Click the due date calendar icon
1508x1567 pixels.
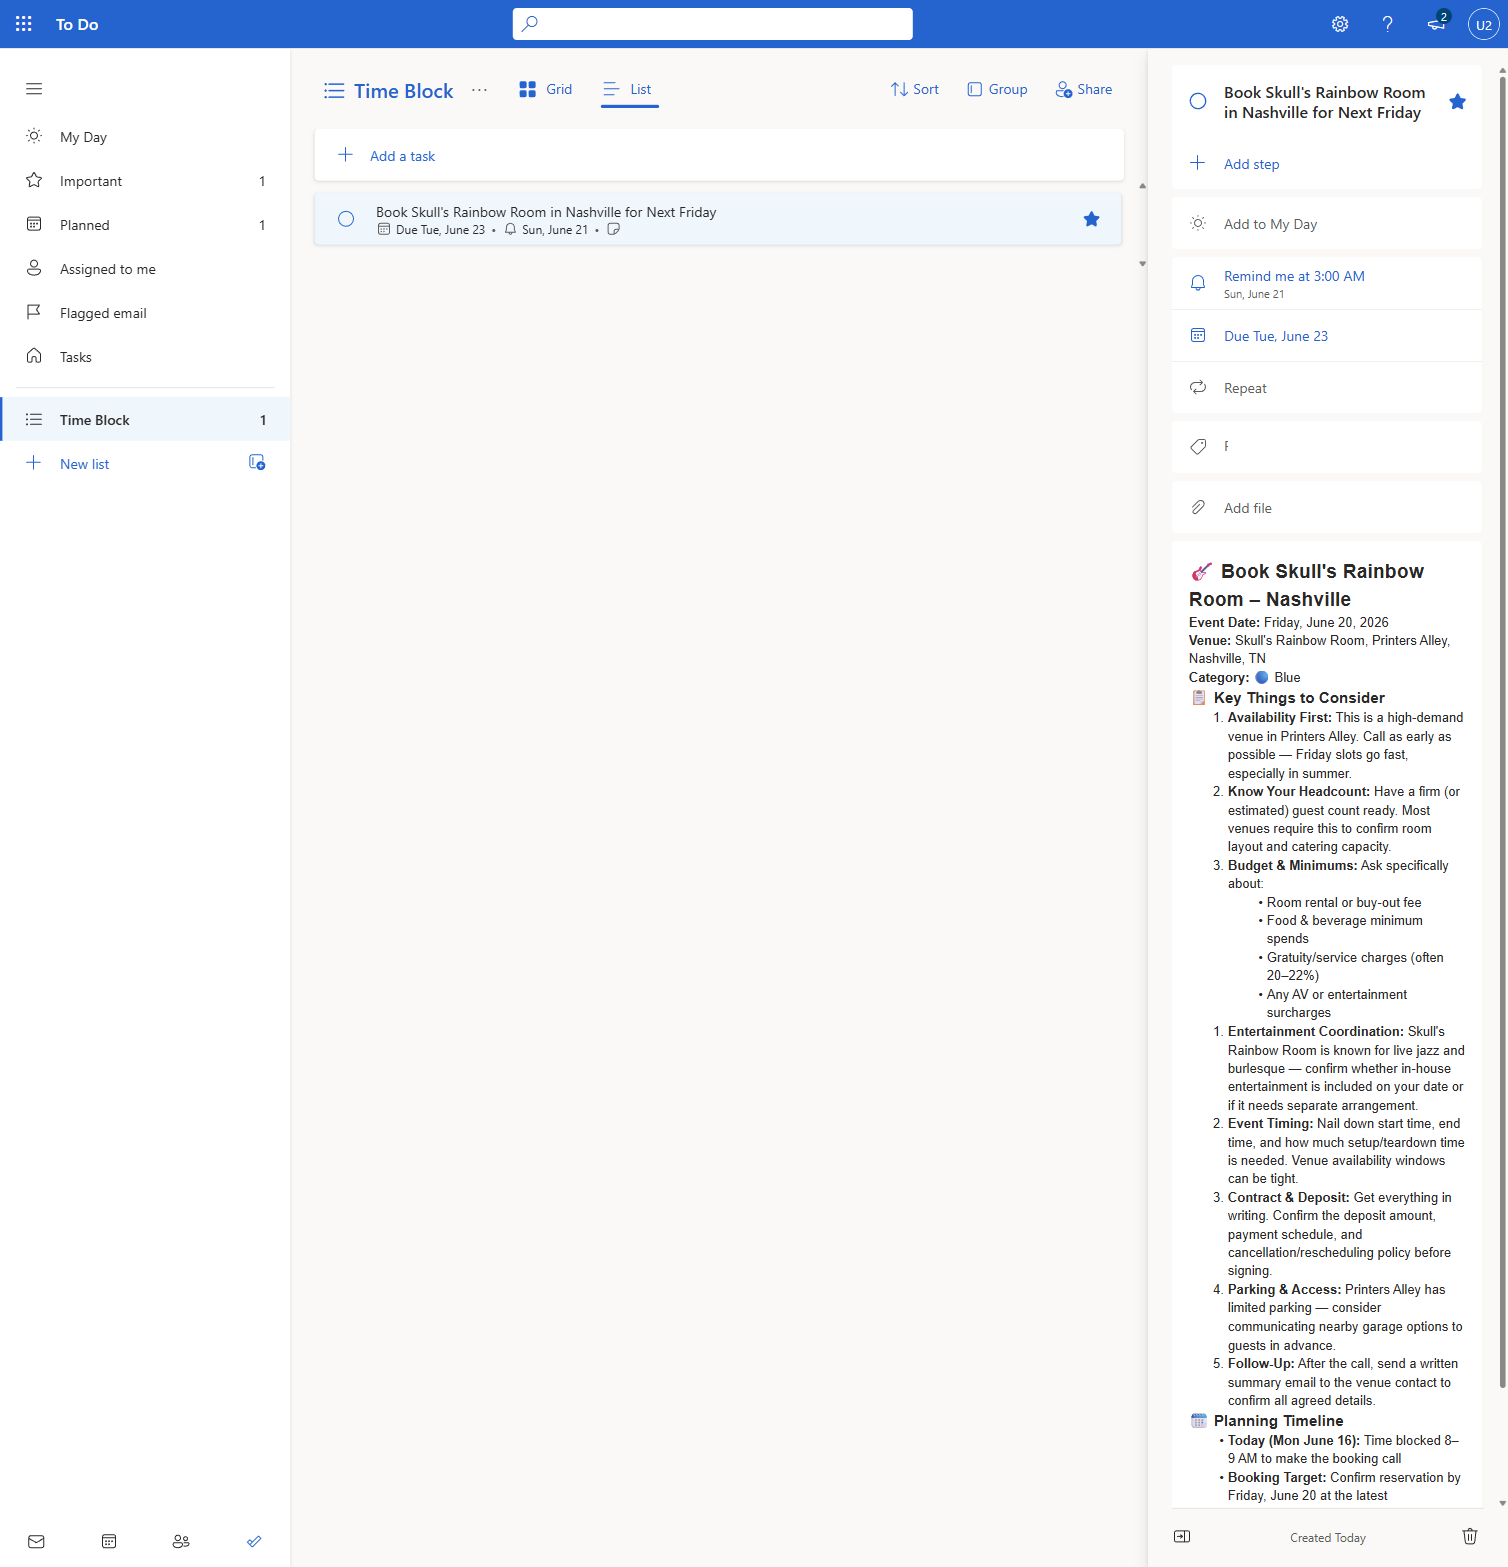coord(1198,335)
